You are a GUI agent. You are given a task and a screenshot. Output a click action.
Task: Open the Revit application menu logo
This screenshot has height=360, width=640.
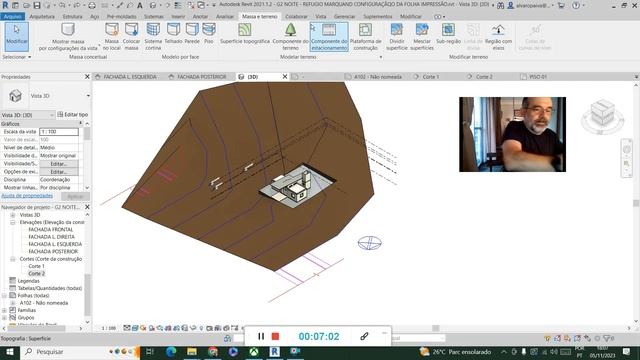point(5,5)
